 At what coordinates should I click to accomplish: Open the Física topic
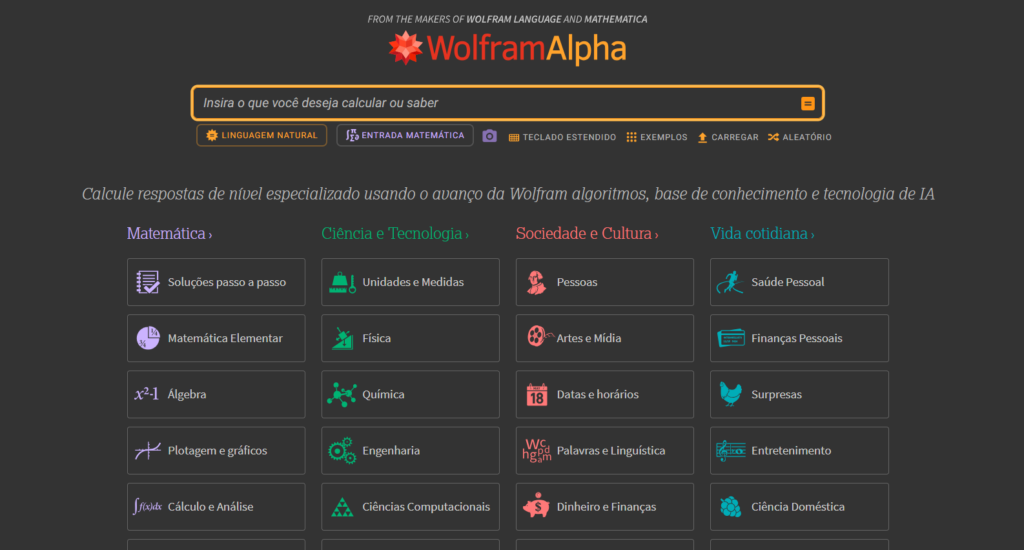pyautogui.click(x=410, y=338)
